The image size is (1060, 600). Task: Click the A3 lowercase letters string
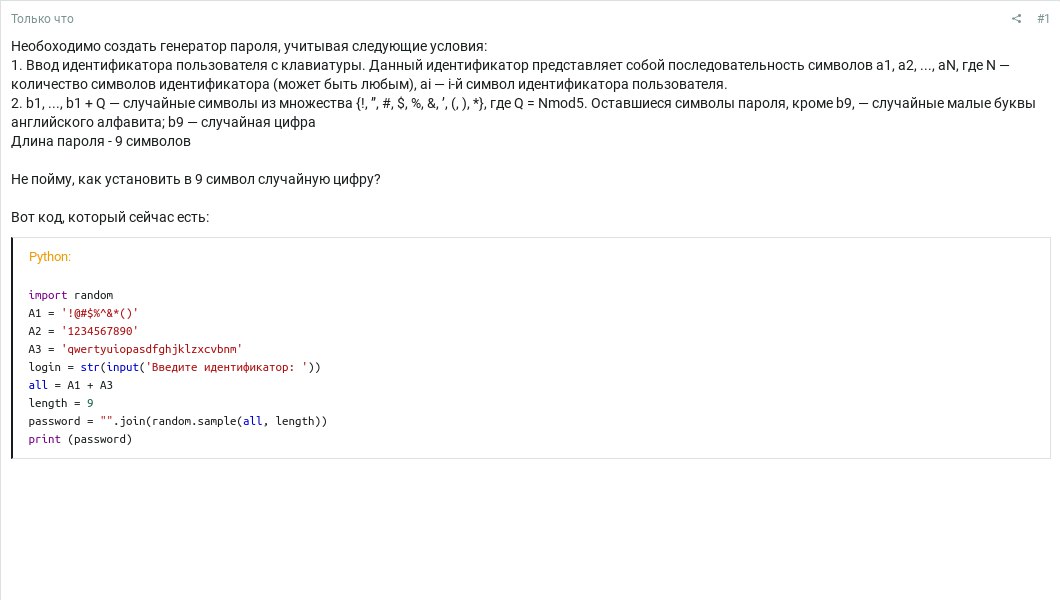click(152, 349)
